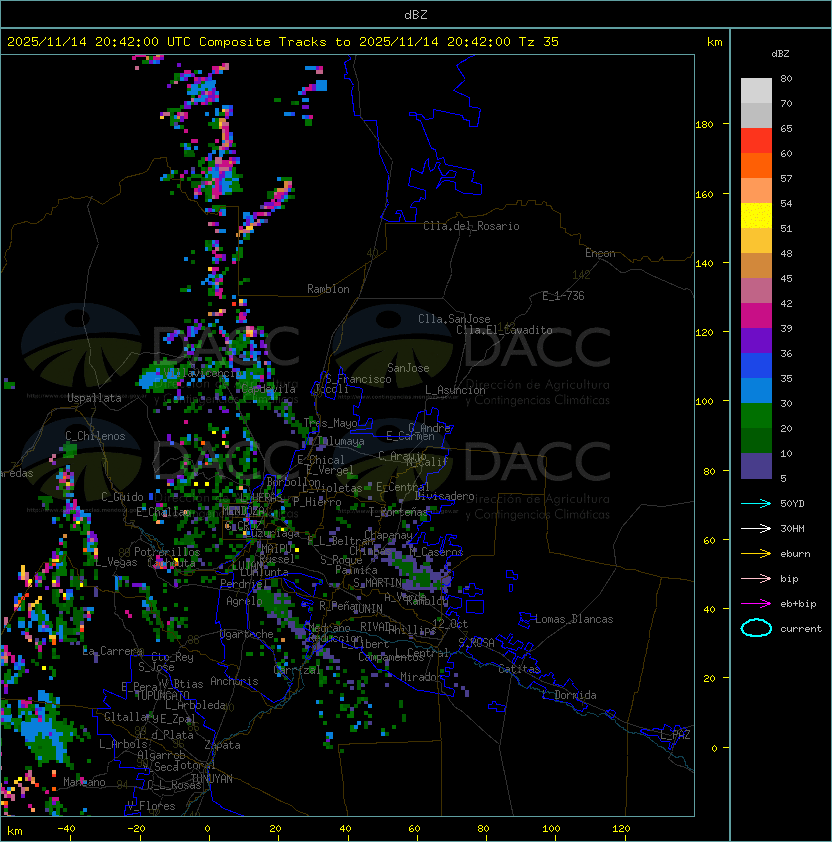Click the 'Mirador' map label
832x842 pixels.
click(422, 677)
